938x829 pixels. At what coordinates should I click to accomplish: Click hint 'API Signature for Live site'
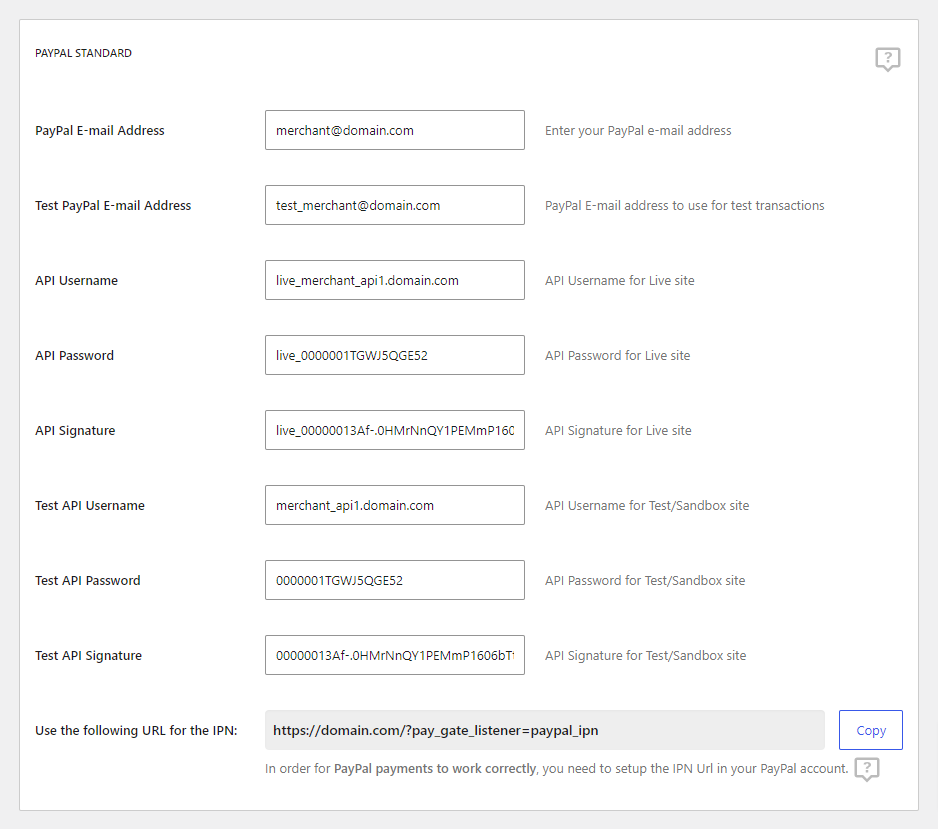618,431
